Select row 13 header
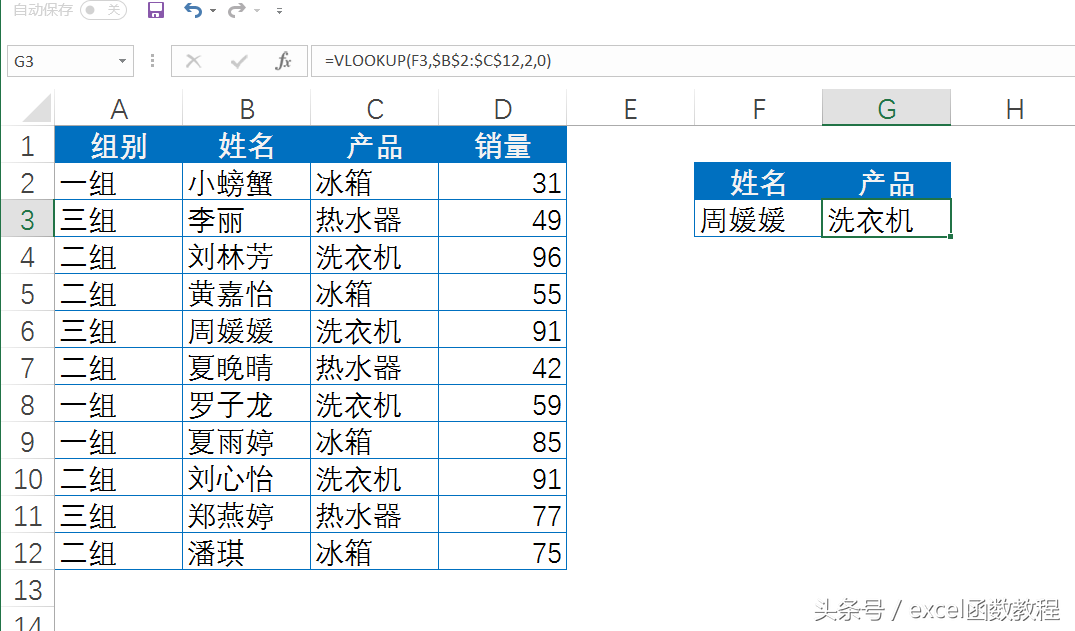This screenshot has height=631, width=1075. pyautogui.click(x=27, y=590)
